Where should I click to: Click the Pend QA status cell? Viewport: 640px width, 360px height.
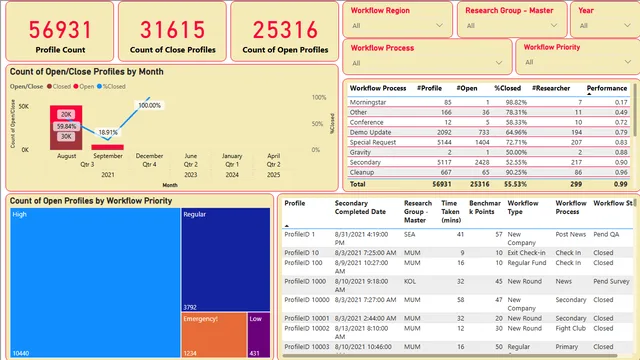click(606, 234)
